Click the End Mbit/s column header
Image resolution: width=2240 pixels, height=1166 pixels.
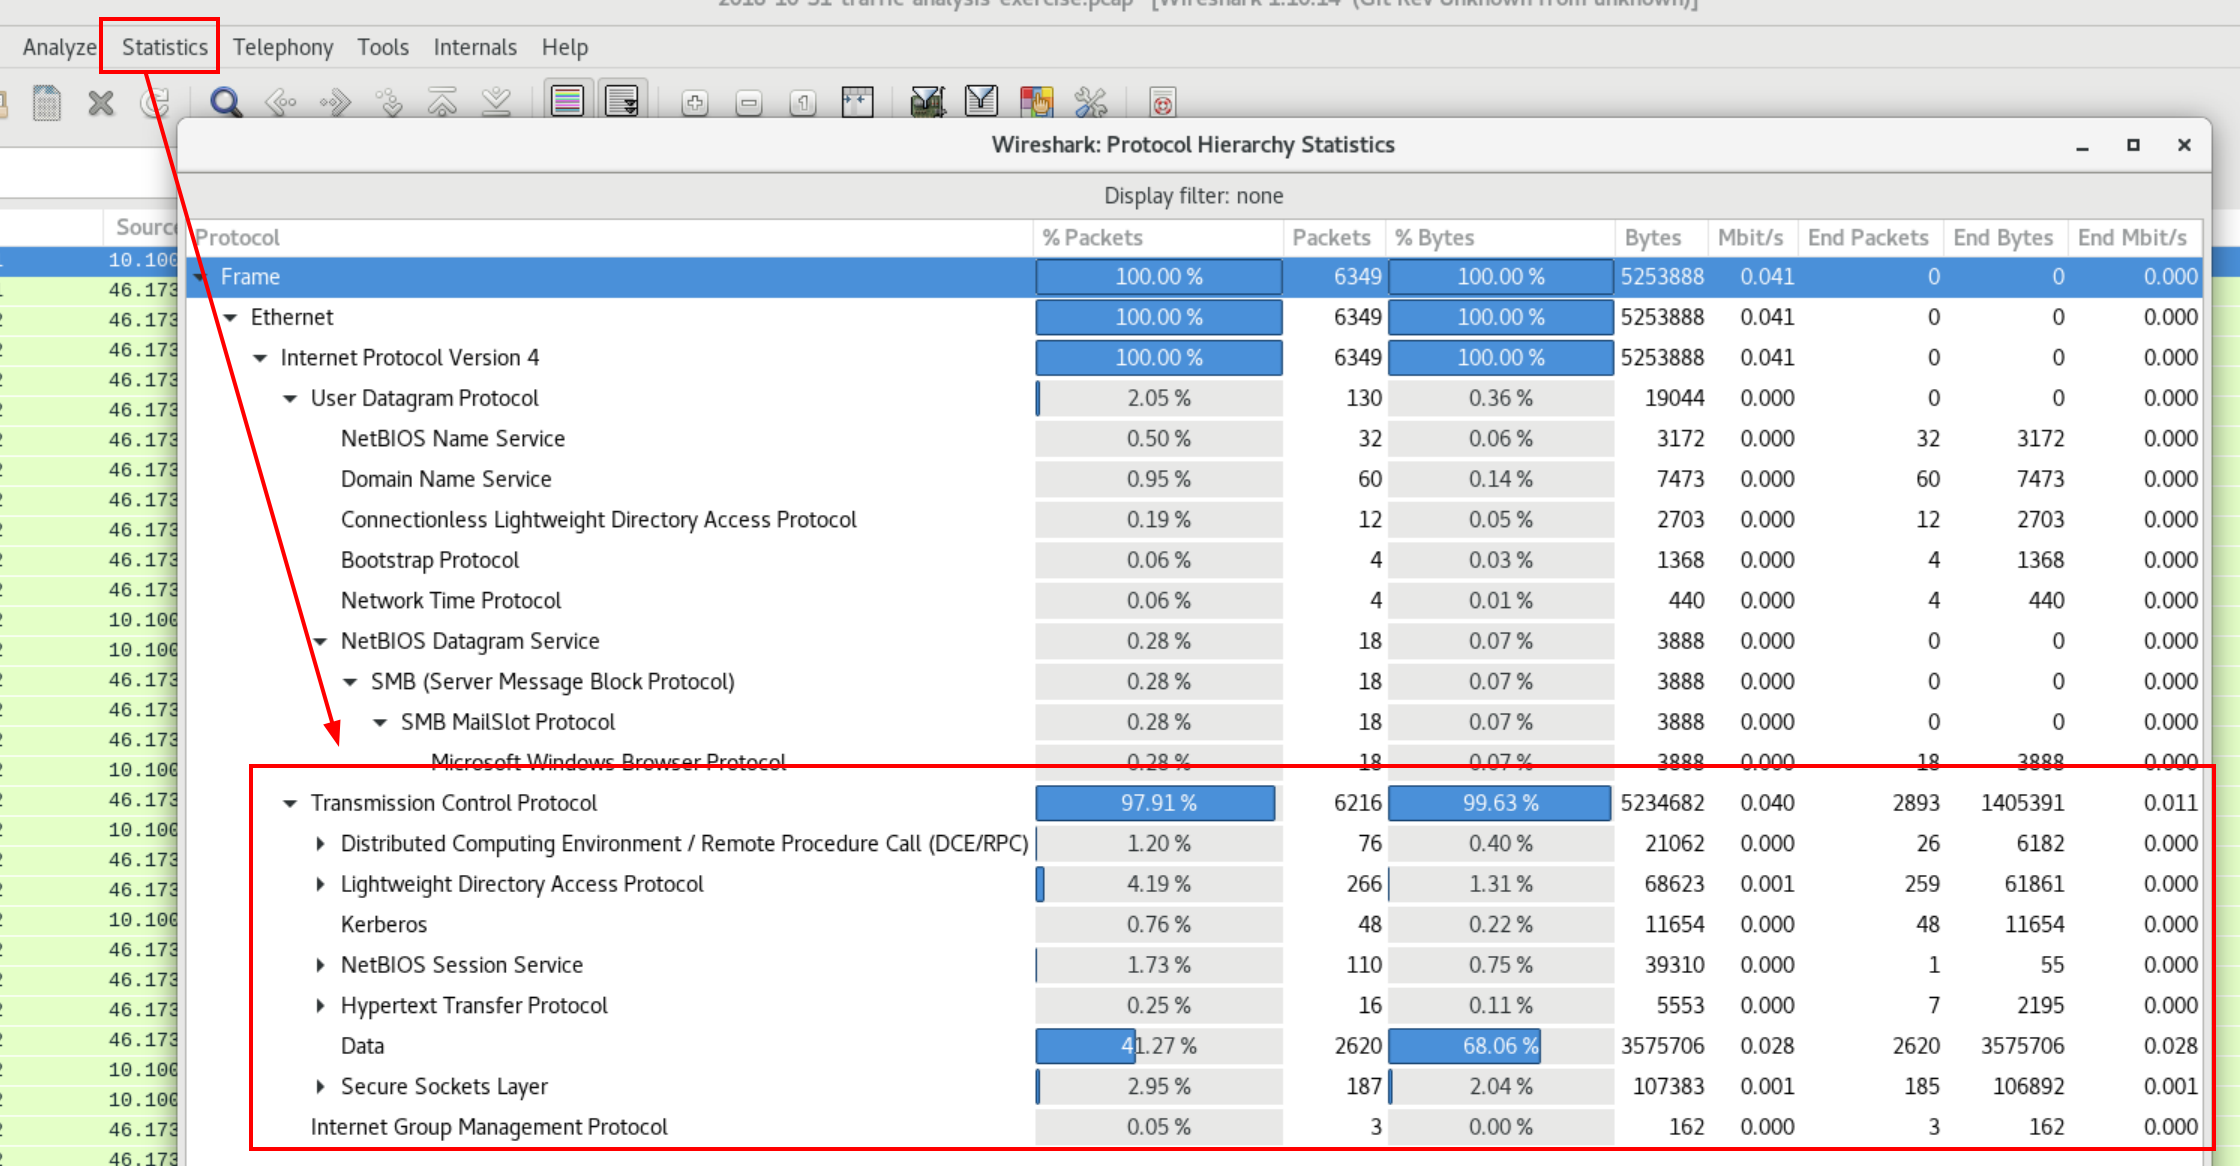2134,238
